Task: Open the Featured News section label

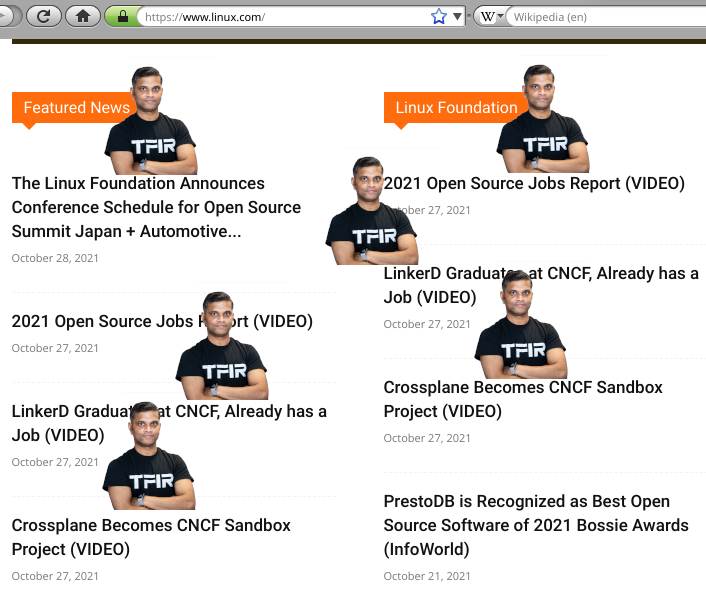Action: [x=76, y=108]
